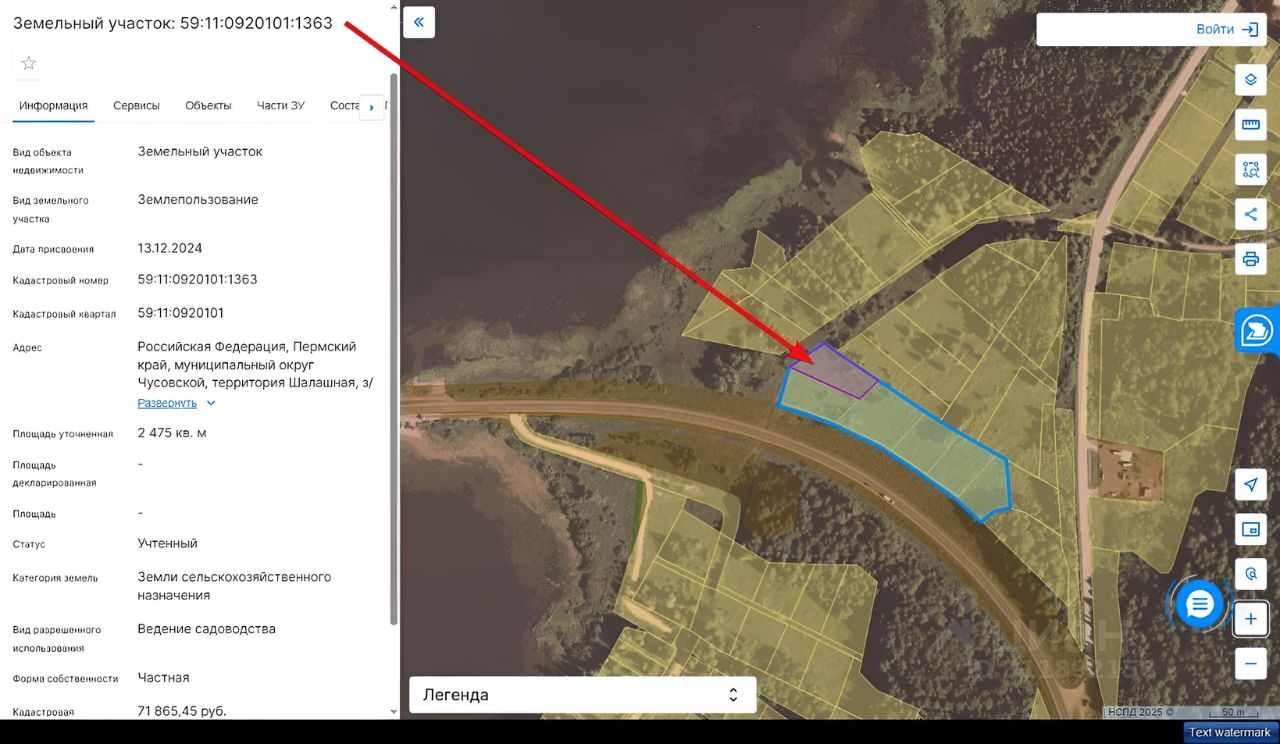Zoom out on the map
This screenshot has width=1280, height=744.
point(1250,663)
